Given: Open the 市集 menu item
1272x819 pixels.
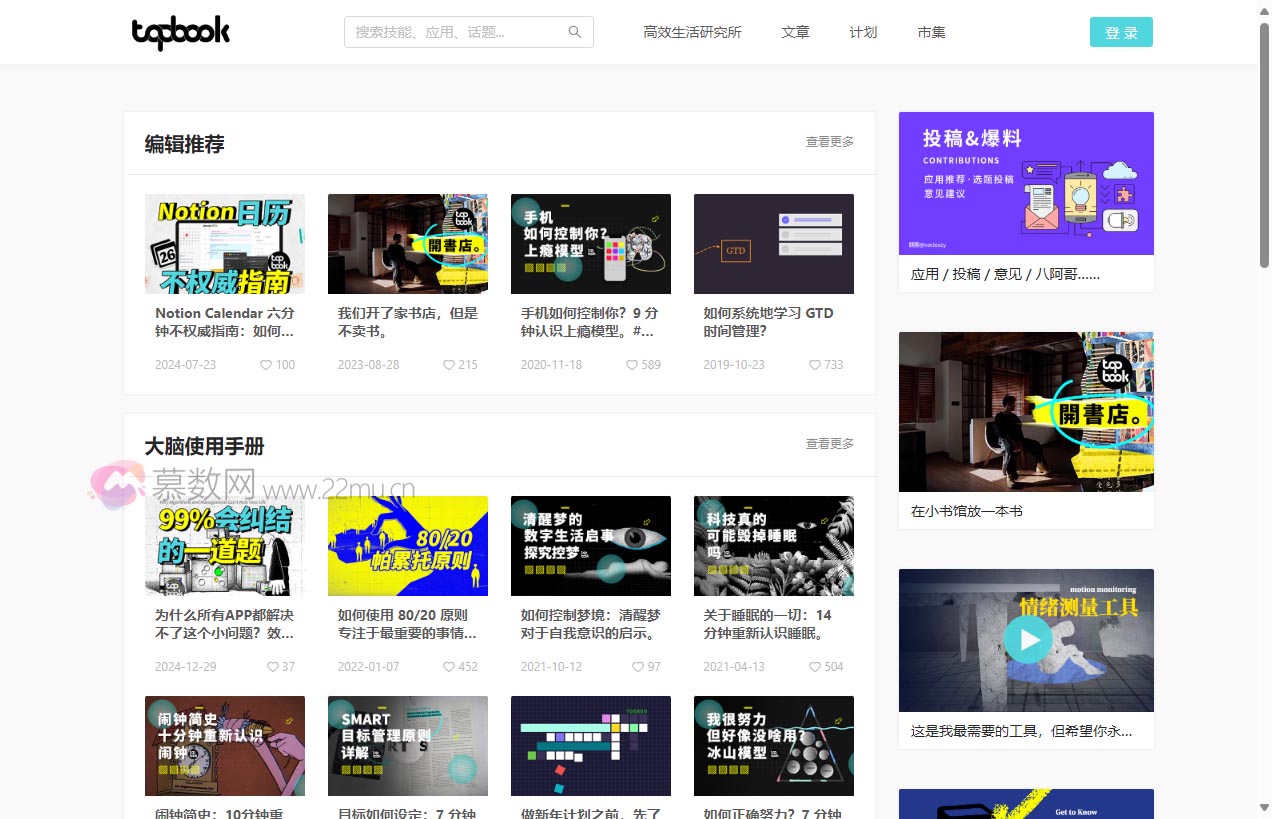Looking at the screenshot, I should click(930, 32).
